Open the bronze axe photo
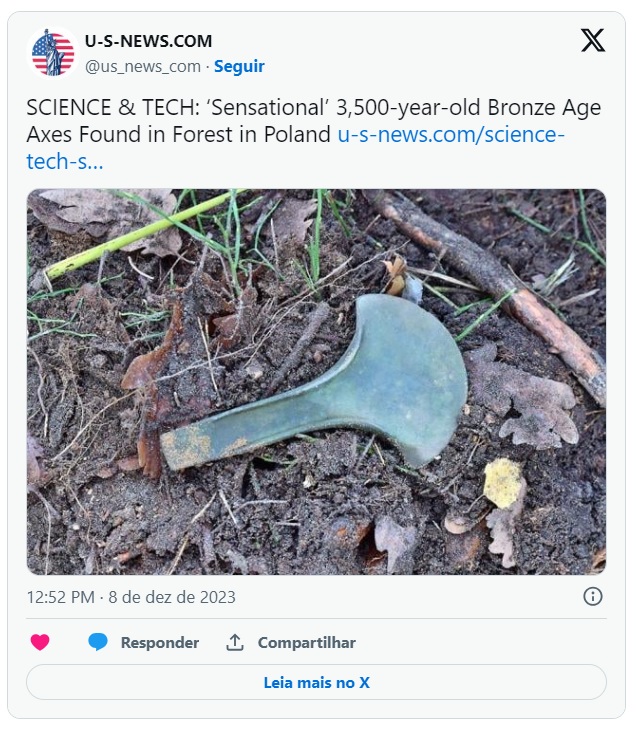Image resolution: width=636 pixels, height=729 pixels. pyautogui.click(x=316, y=381)
